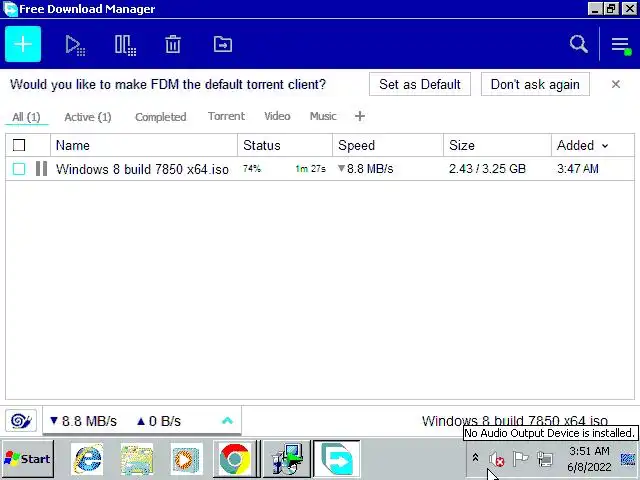
Task: Click the 74% progress status
Action: point(252,168)
